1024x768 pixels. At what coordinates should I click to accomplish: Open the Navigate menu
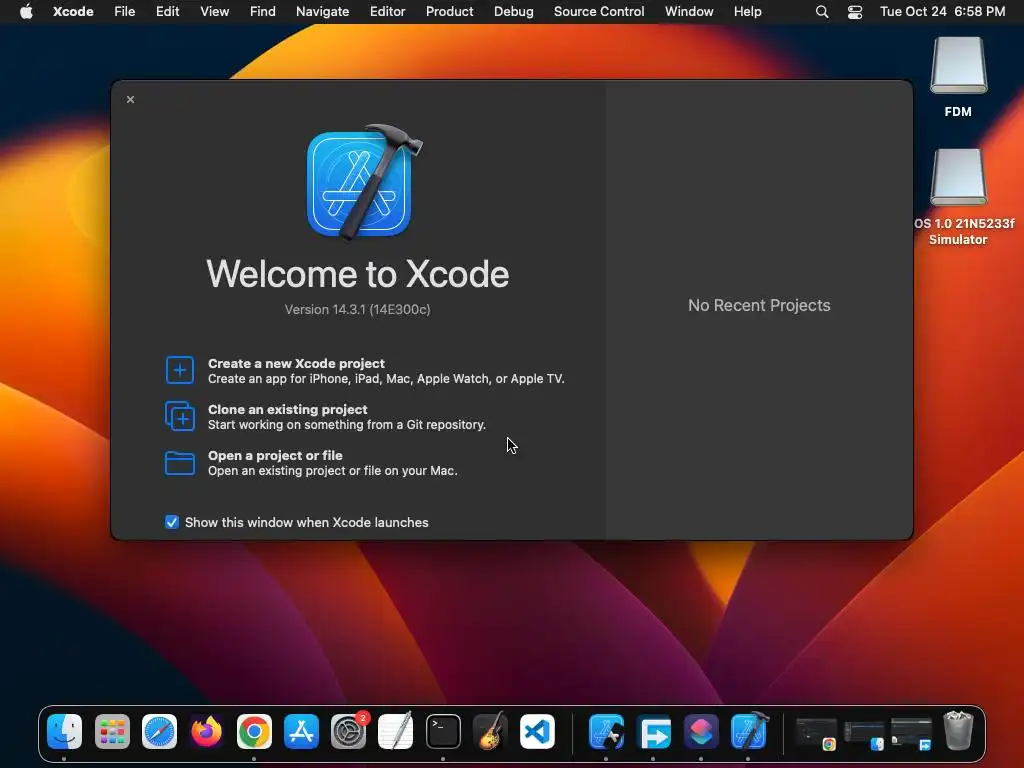click(x=323, y=12)
